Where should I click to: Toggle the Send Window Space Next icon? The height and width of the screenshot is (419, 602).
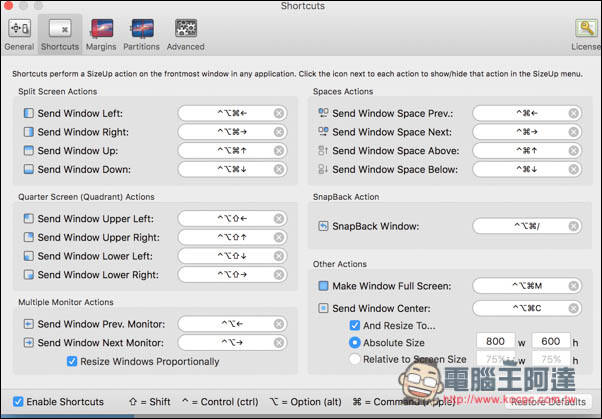pyautogui.click(x=323, y=132)
